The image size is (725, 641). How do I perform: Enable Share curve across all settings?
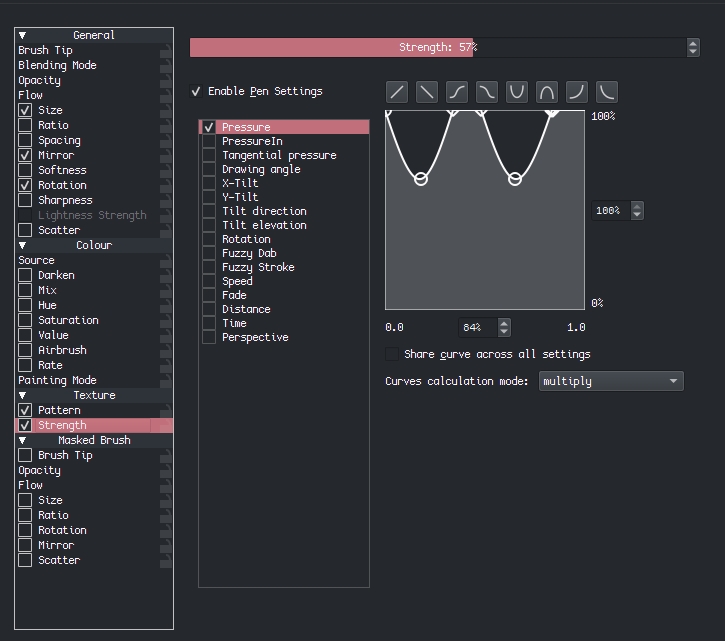(x=392, y=354)
